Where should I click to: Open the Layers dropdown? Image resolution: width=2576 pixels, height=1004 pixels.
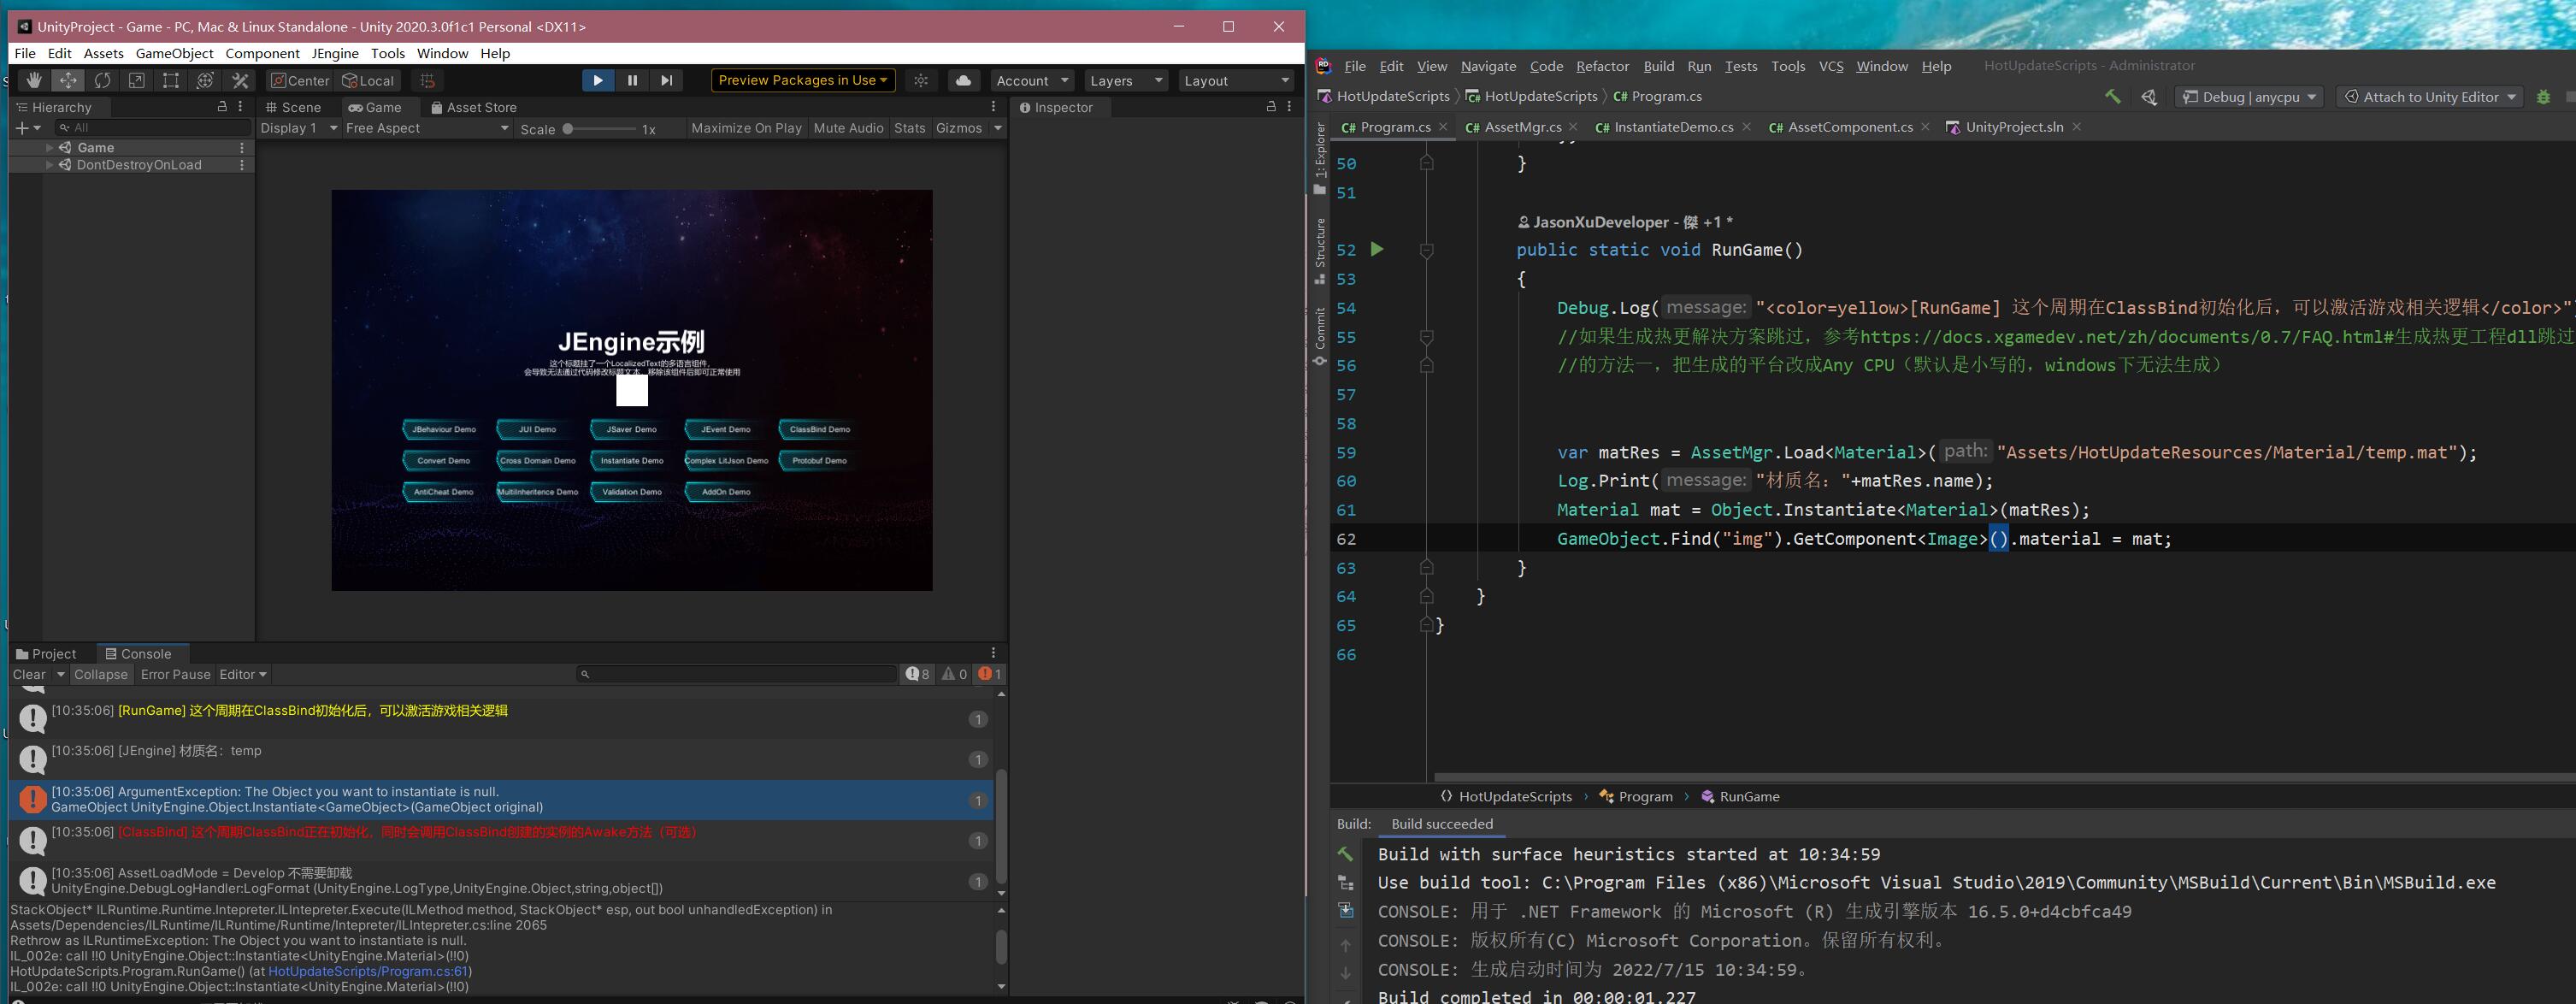click(1126, 80)
